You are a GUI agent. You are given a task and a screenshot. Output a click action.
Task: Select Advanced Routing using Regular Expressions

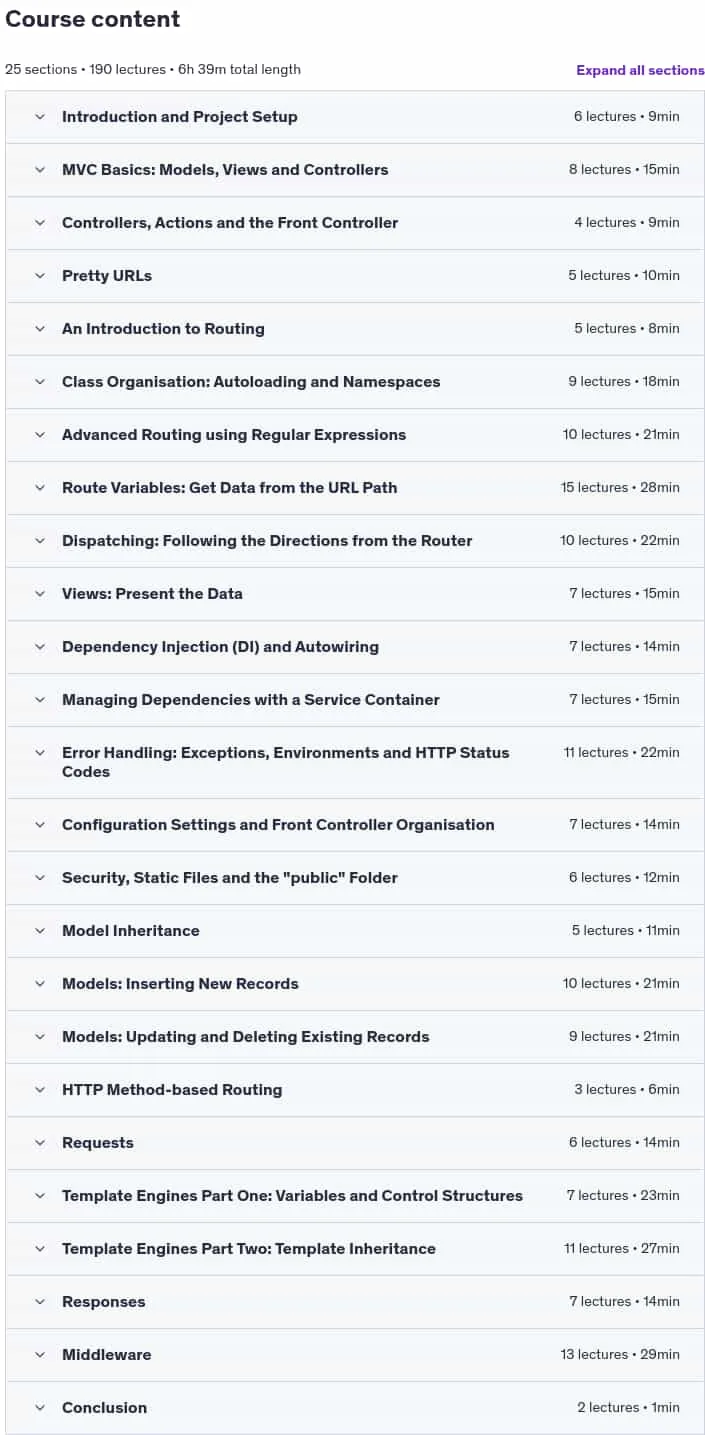234,435
